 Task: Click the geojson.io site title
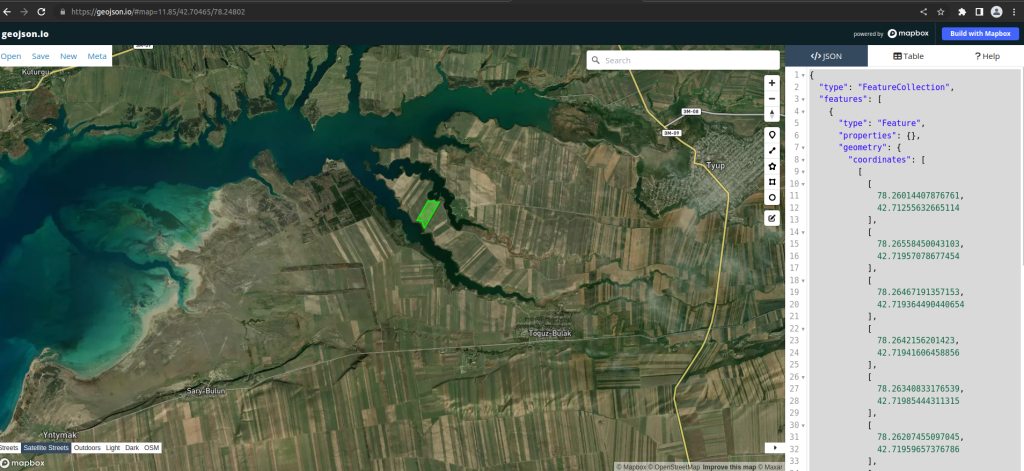25,34
